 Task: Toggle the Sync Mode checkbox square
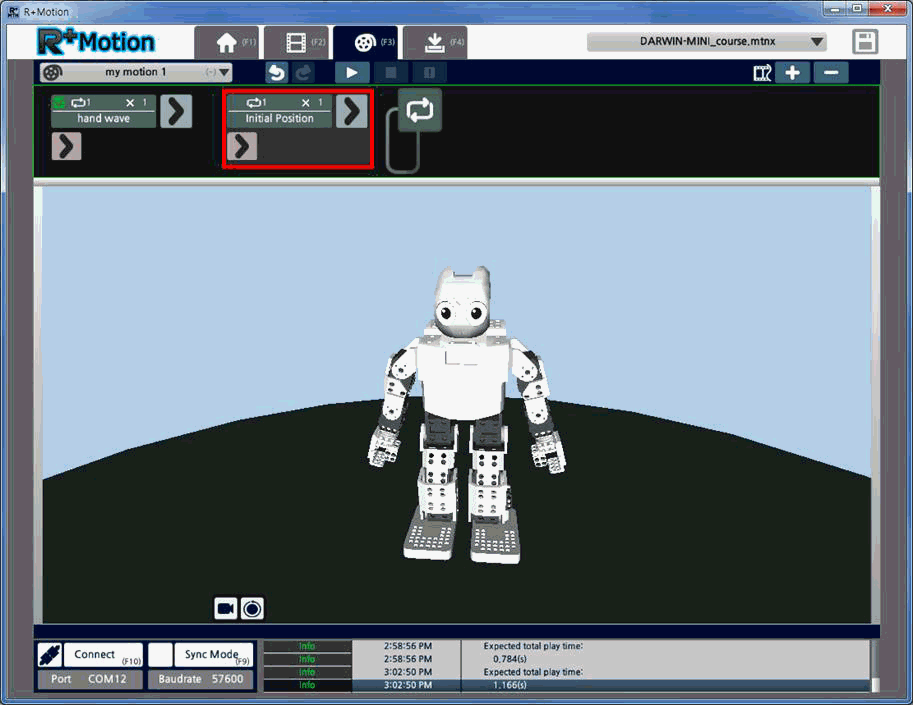(160, 655)
